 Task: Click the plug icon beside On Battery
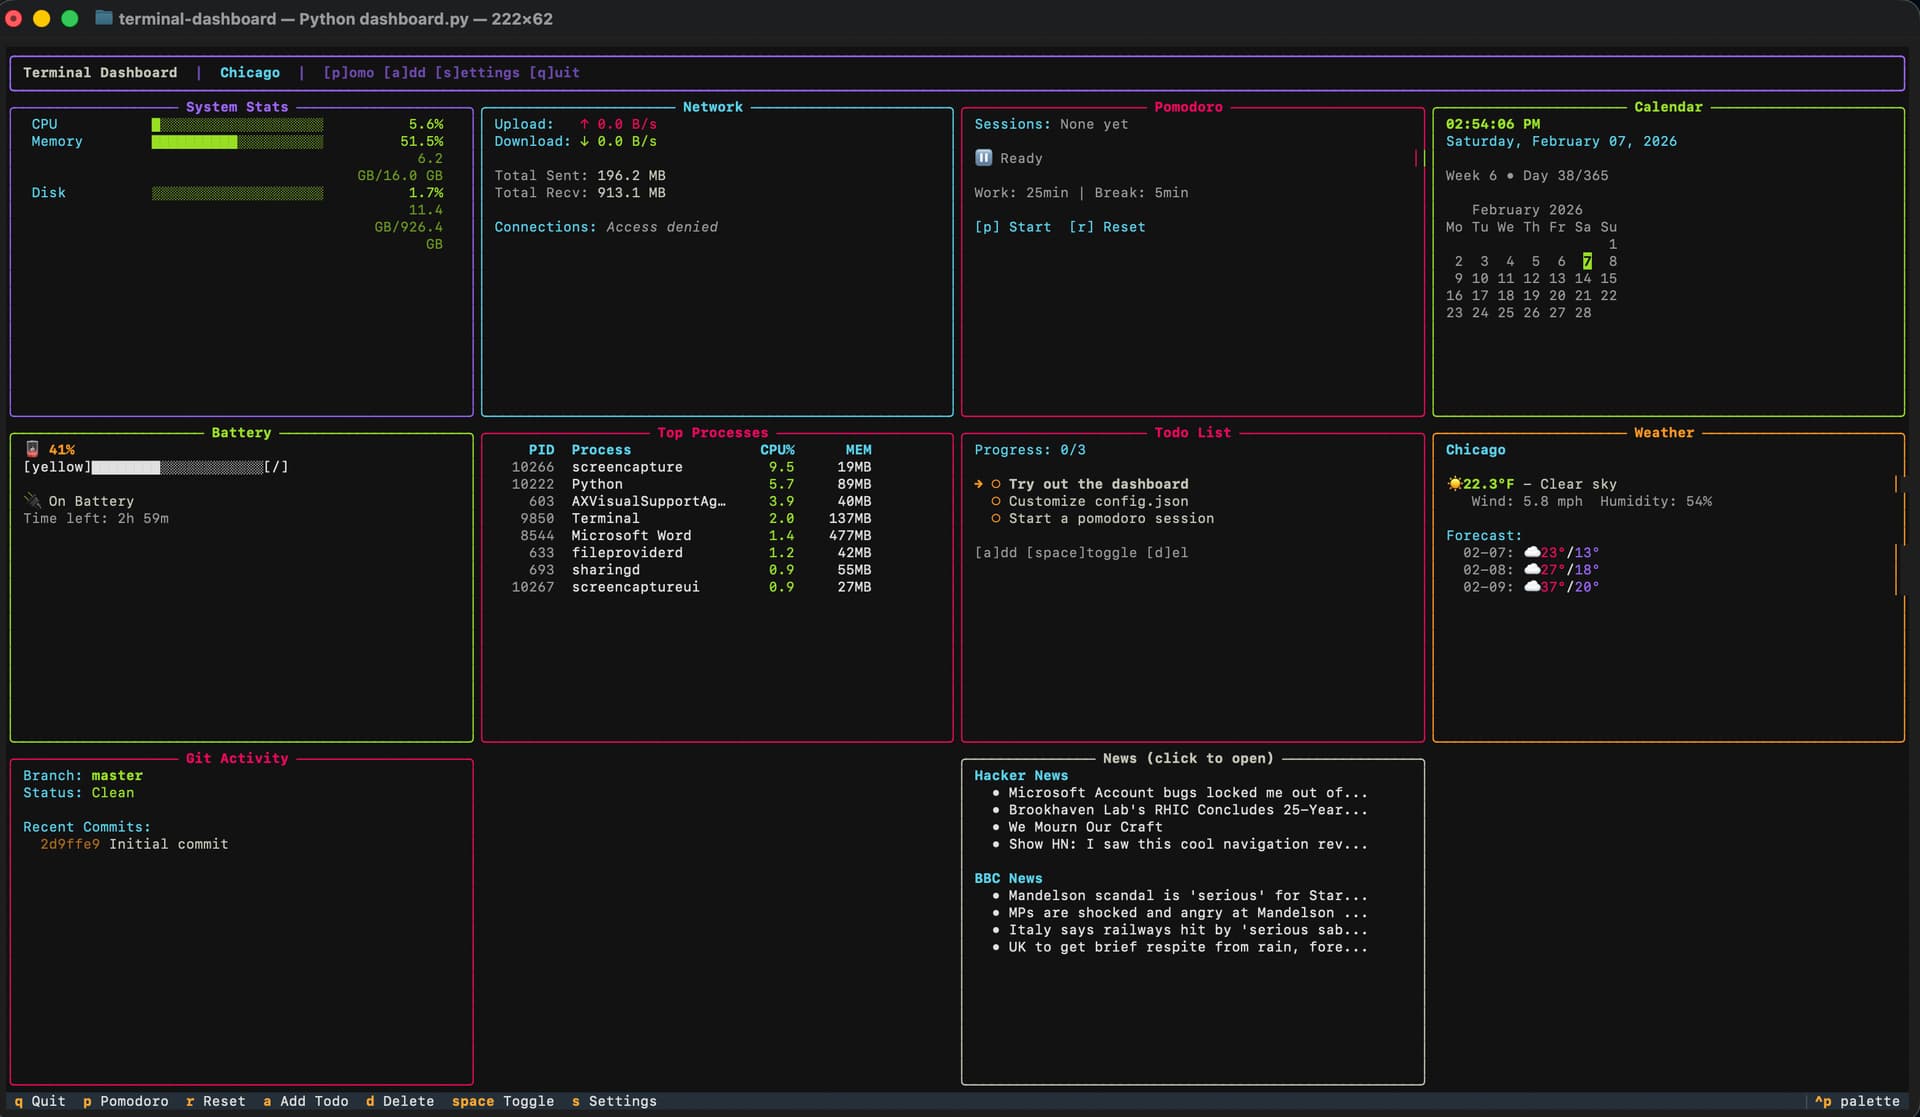[x=32, y=500]
